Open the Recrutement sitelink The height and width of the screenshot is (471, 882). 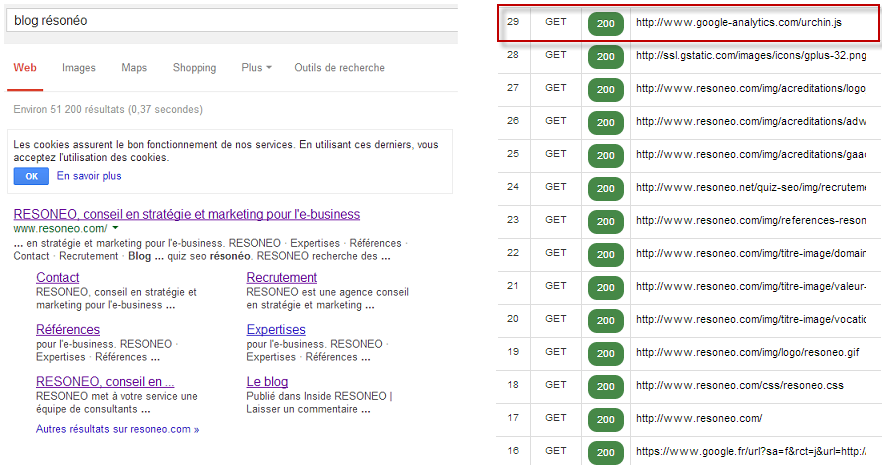click(x=282, y=277)
